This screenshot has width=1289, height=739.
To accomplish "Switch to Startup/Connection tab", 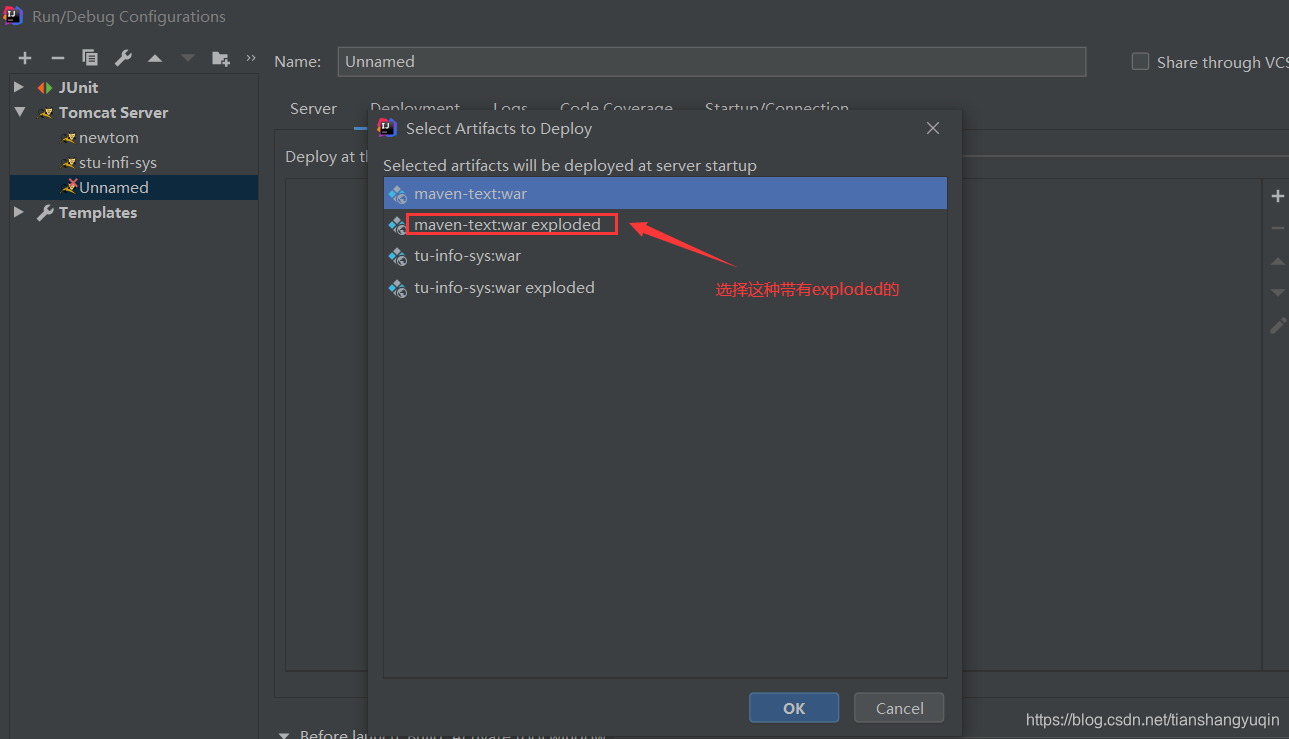I will pos(777,106).
